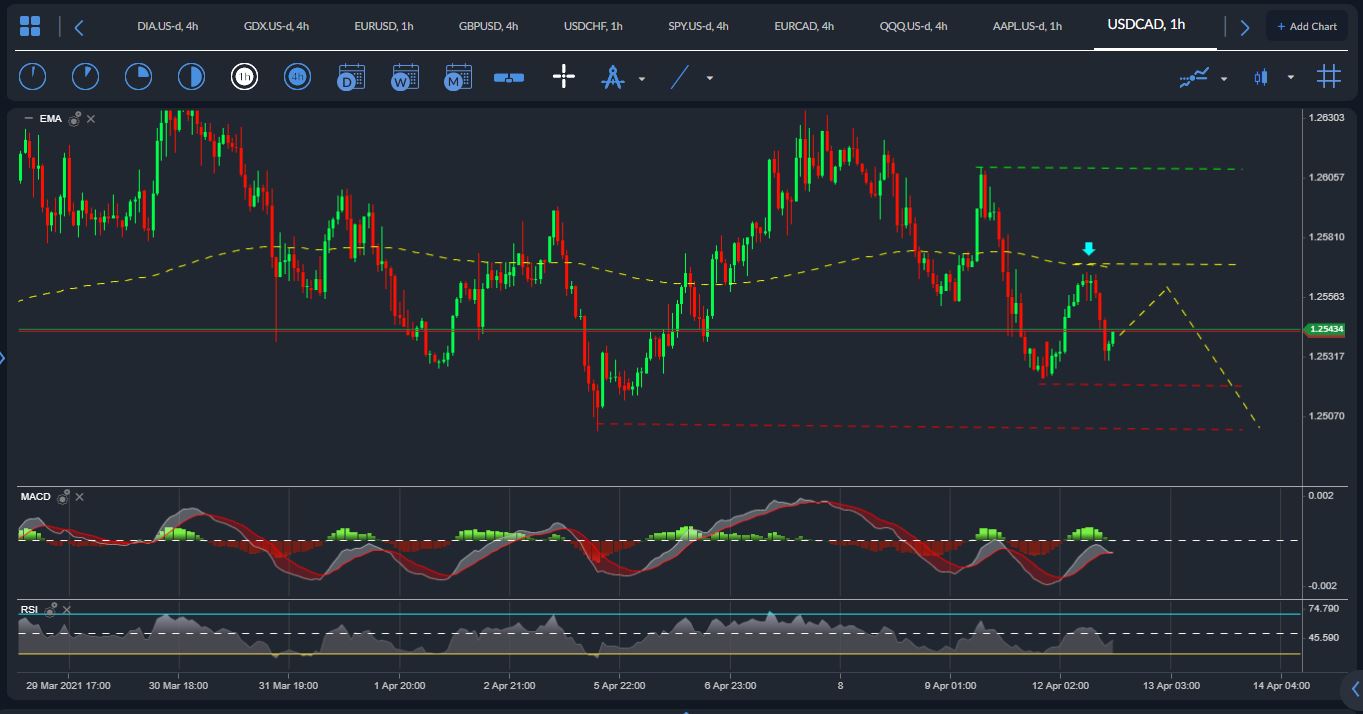
Task: Collapse the EMA indicator with the dash
Action: coord(28,119)
